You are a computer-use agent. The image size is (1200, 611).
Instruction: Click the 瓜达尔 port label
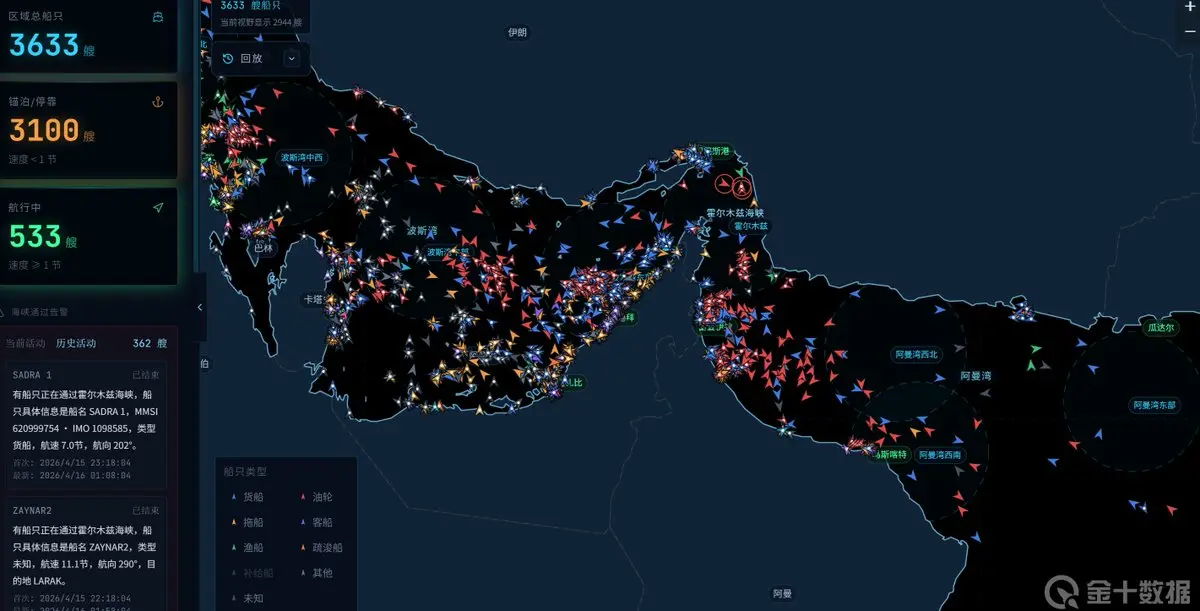[x=1162, y=327]
